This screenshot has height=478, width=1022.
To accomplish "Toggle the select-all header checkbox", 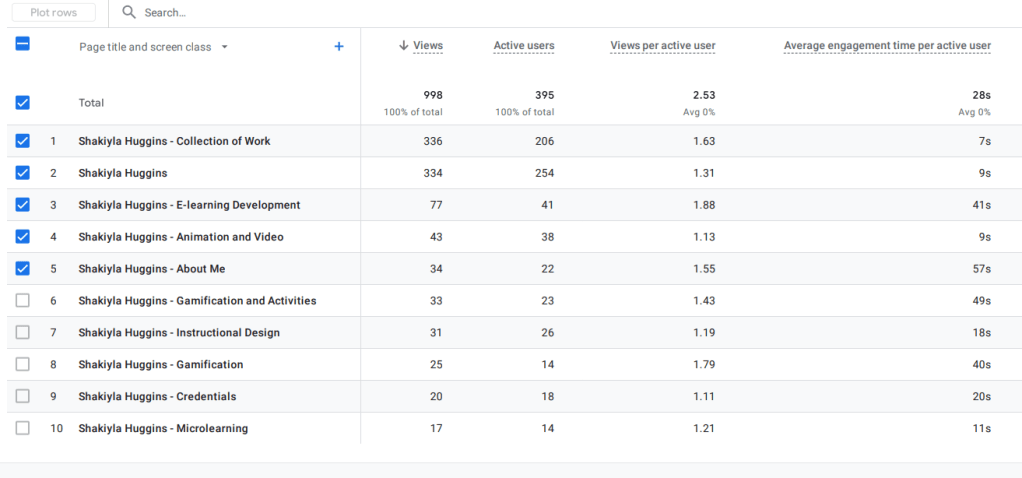I will coord(23,43).
